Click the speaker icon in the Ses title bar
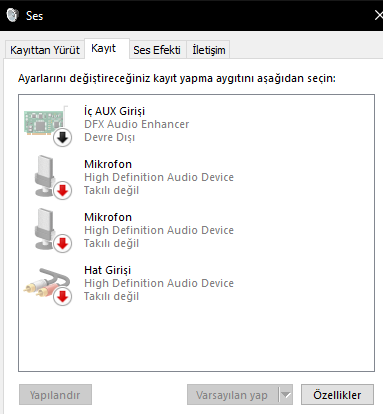 pyautogui.click(x=13, y=15)
